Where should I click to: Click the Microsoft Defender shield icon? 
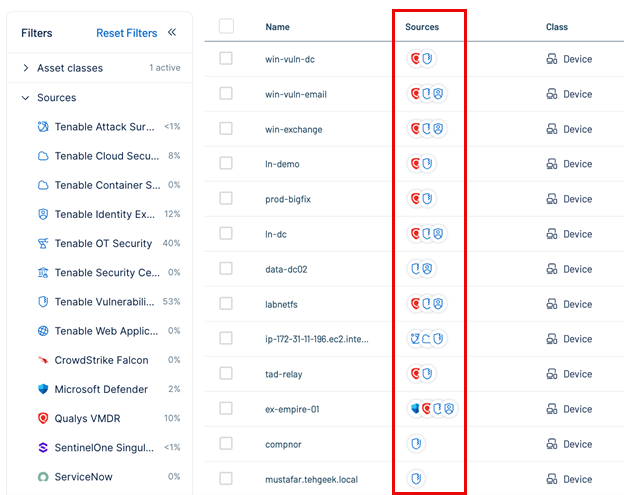(x=43, y=389)
